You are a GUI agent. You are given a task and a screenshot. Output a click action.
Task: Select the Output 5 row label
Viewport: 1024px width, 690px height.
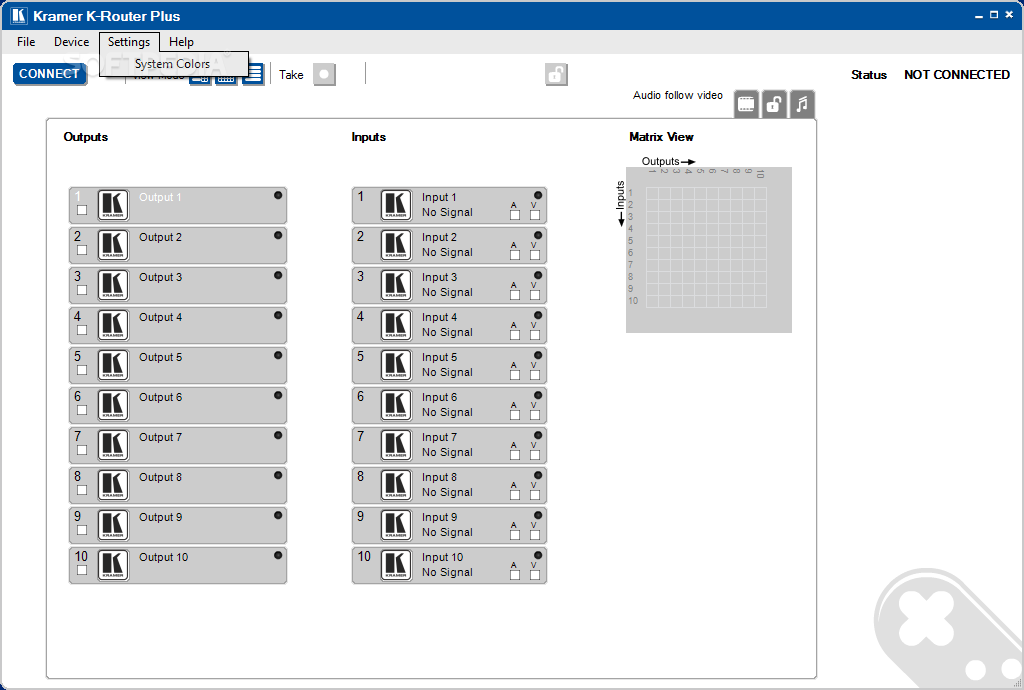[x=160, y=357]
